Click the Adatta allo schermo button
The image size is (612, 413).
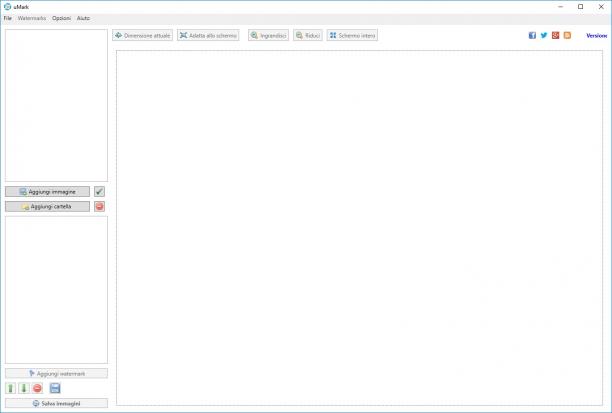(208, 36)
